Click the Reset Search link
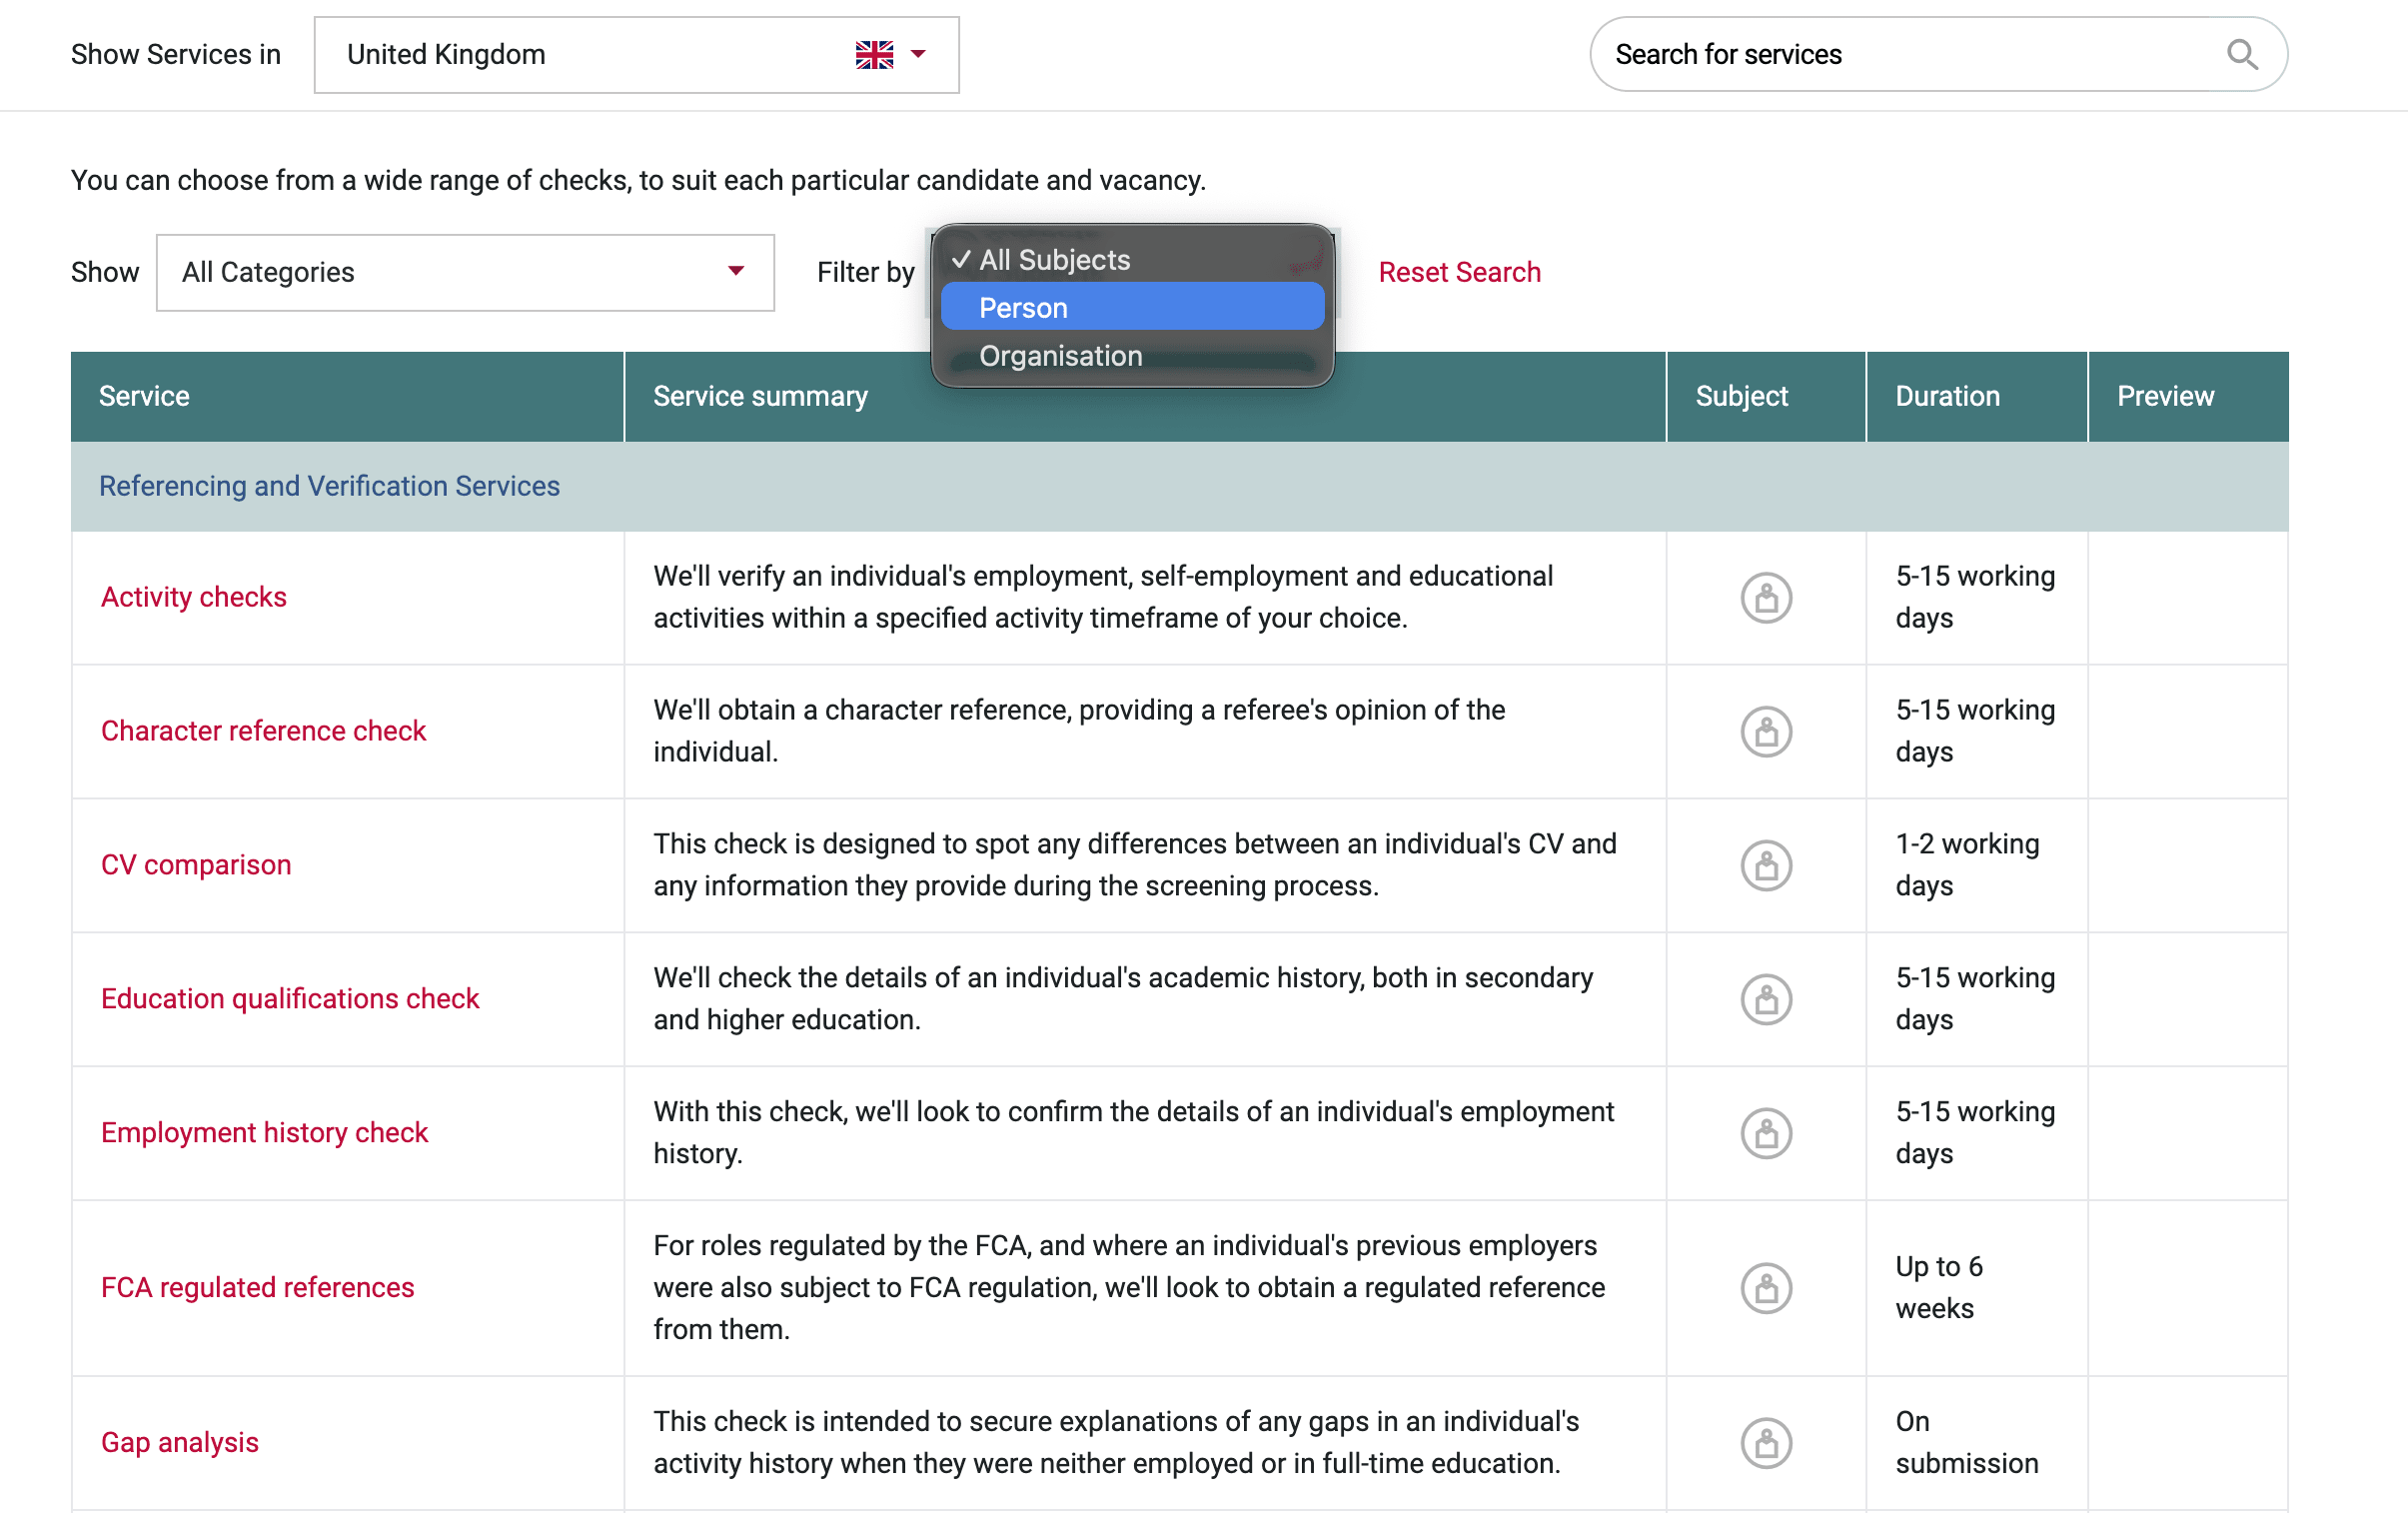The image size is (2408, 1513). [1459, 273]
